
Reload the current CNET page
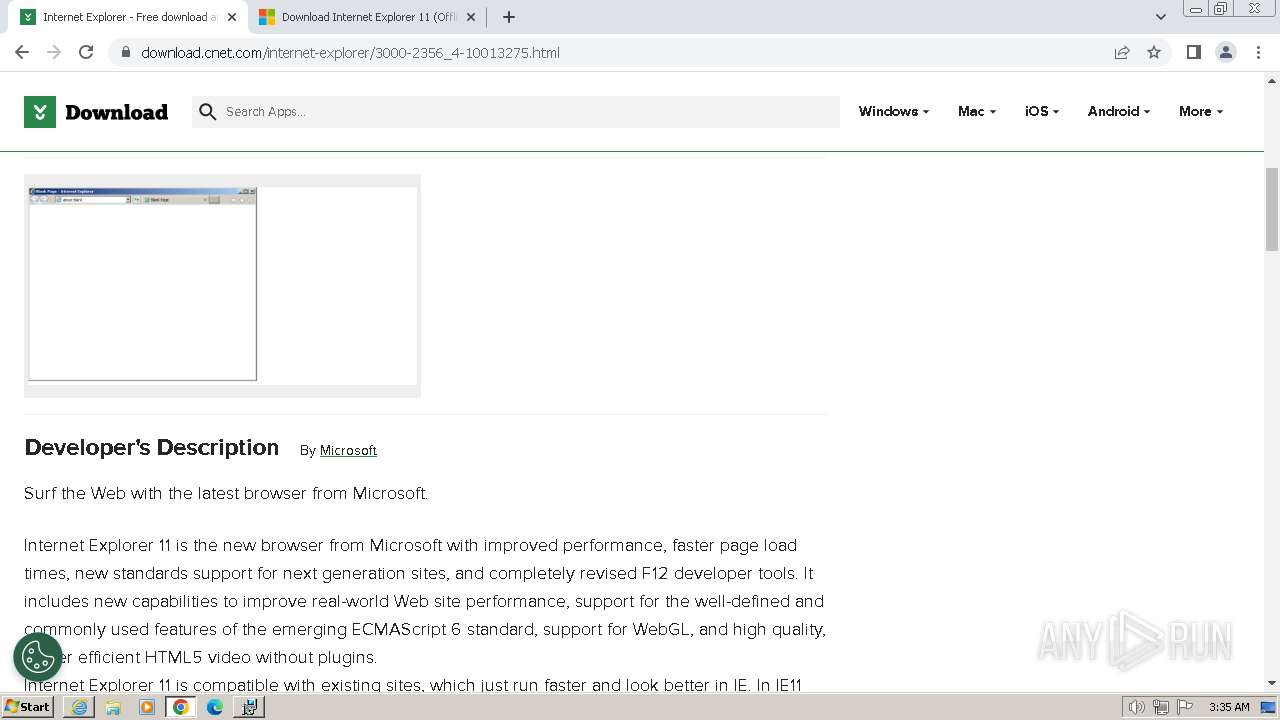click(x=86, y=52)
